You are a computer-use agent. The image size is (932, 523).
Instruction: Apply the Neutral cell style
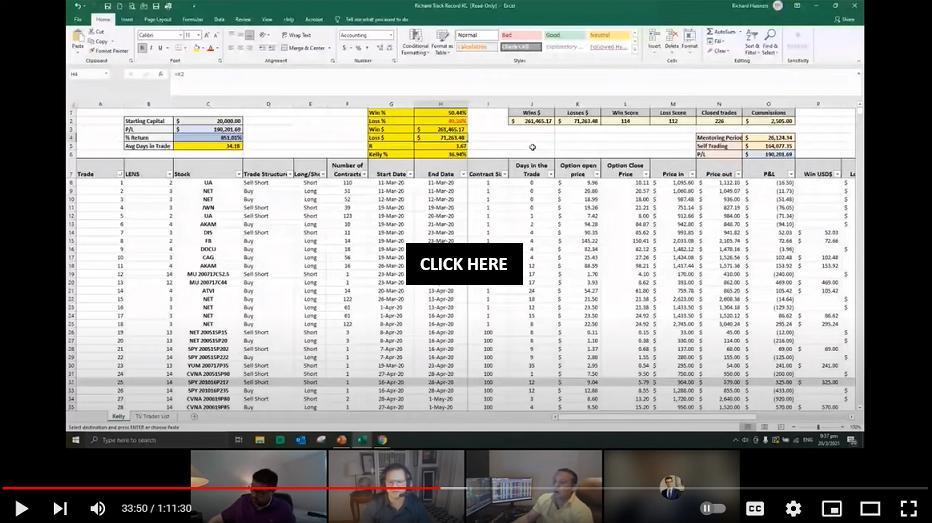pos(609,35)
